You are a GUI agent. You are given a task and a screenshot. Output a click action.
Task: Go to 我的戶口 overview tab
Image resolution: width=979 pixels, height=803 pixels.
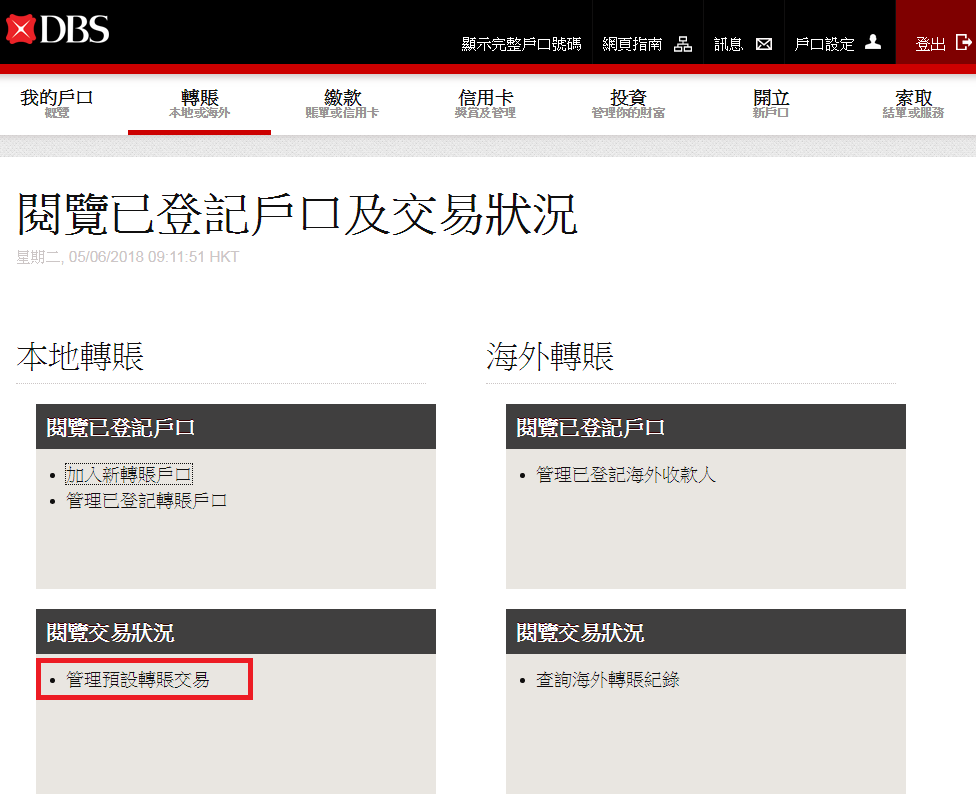click(57, 103)
